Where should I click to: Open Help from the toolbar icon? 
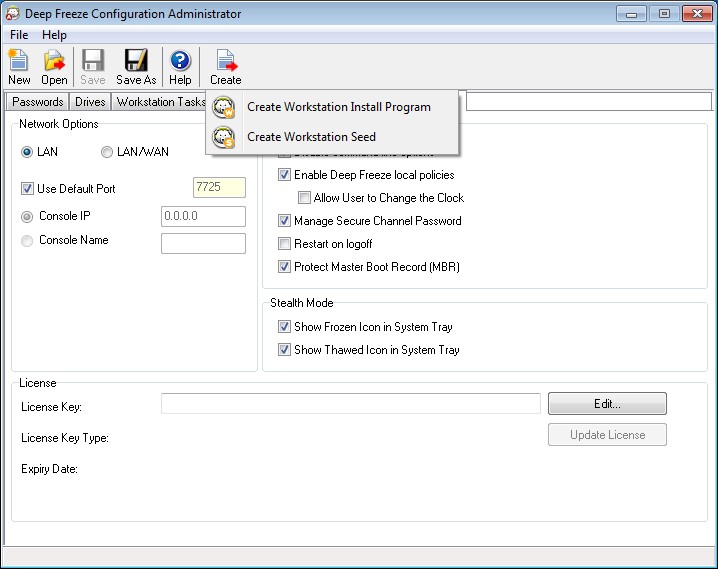[x=180, y=61]
